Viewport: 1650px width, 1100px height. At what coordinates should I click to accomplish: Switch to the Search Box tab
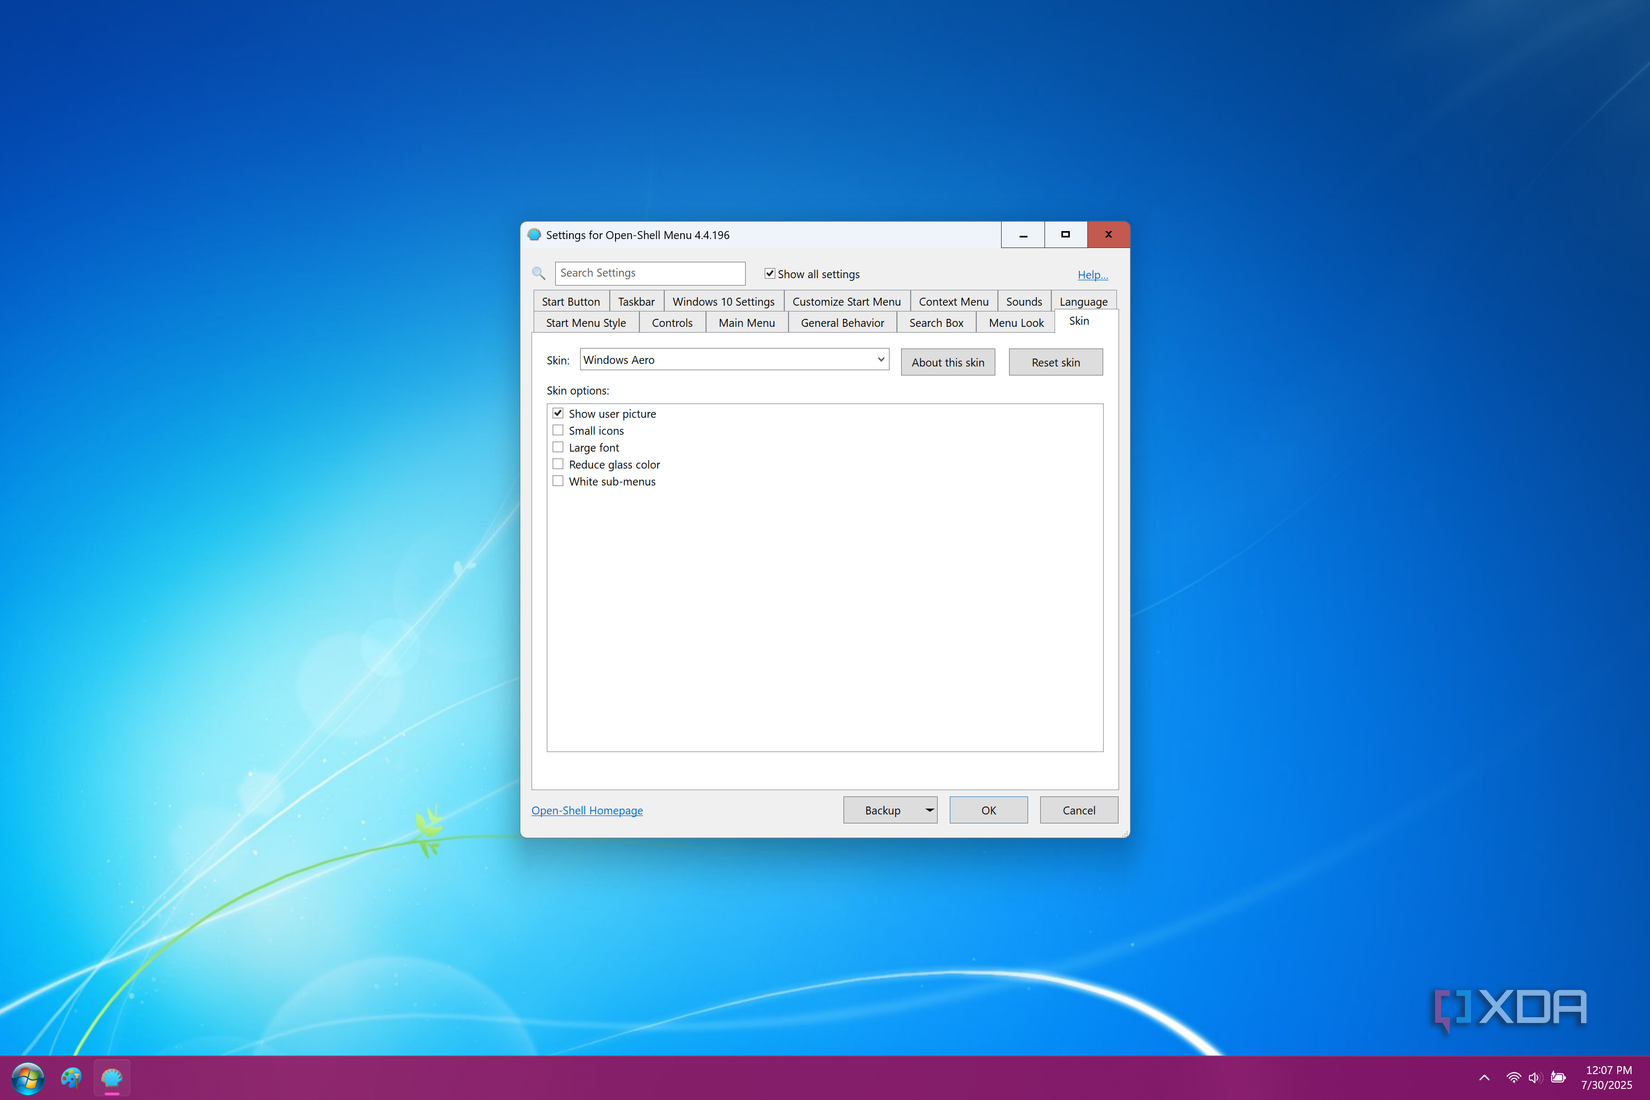pos(936,323)
